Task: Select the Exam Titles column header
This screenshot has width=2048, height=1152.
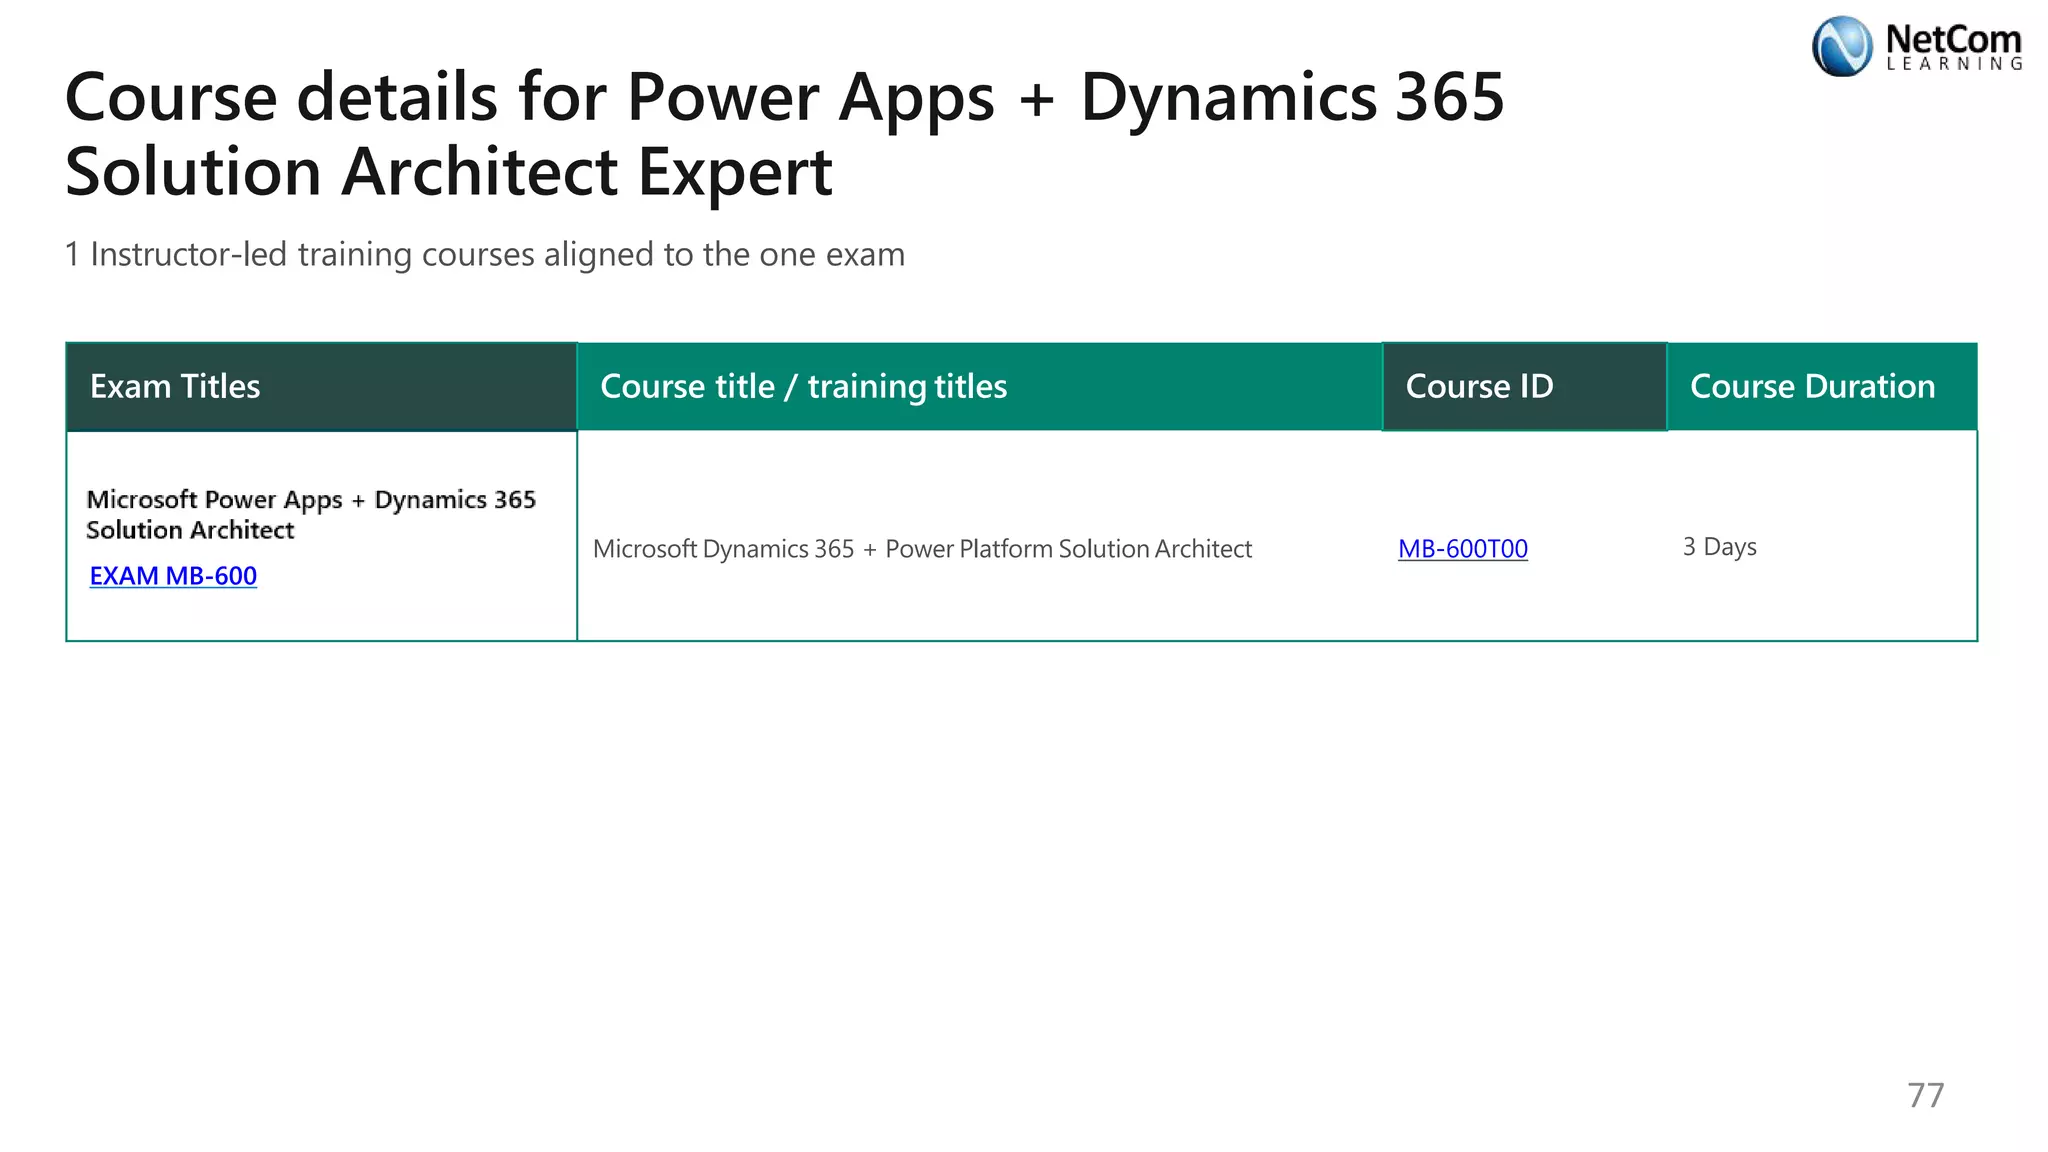Action: point(321,387)
